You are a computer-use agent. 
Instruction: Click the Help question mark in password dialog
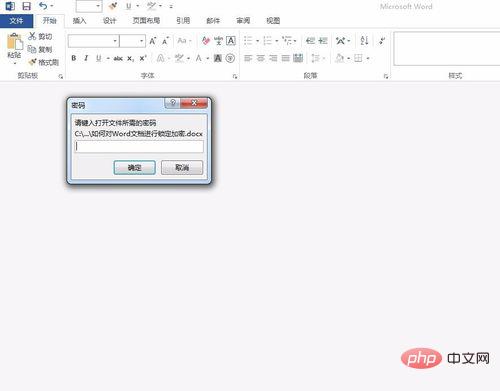[x=173, y=103]
